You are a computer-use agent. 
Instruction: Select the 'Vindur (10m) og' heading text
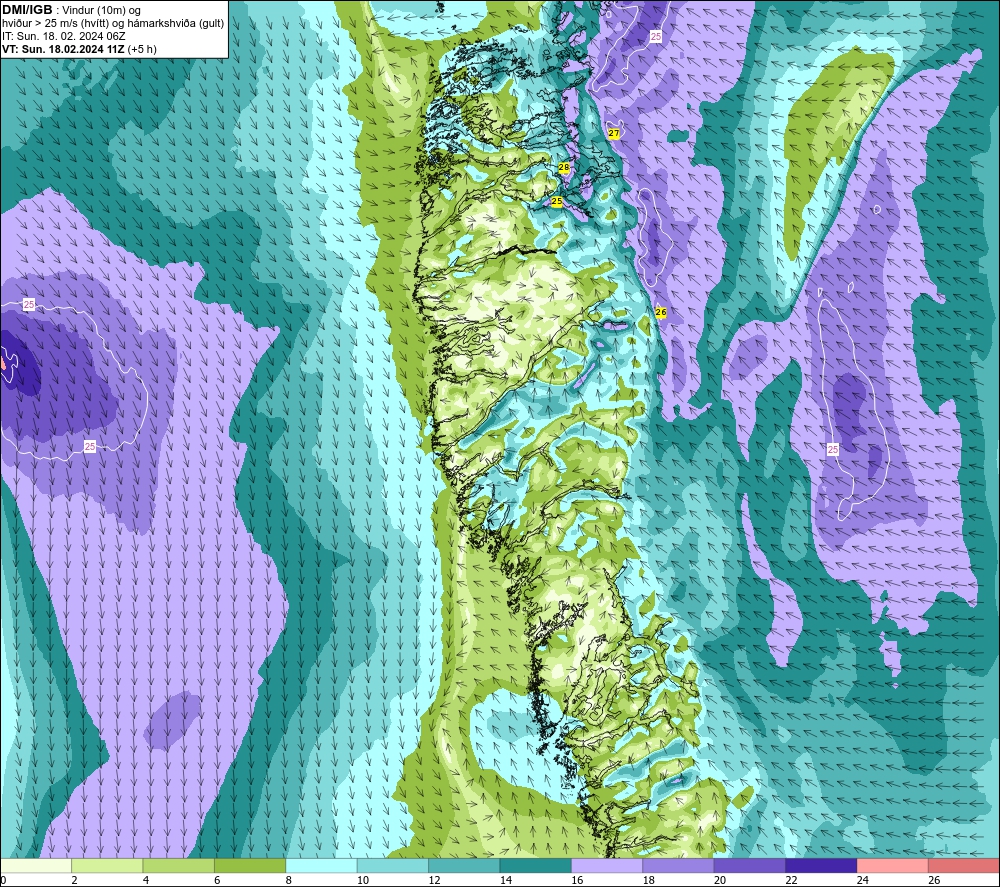tap(101, 11)
